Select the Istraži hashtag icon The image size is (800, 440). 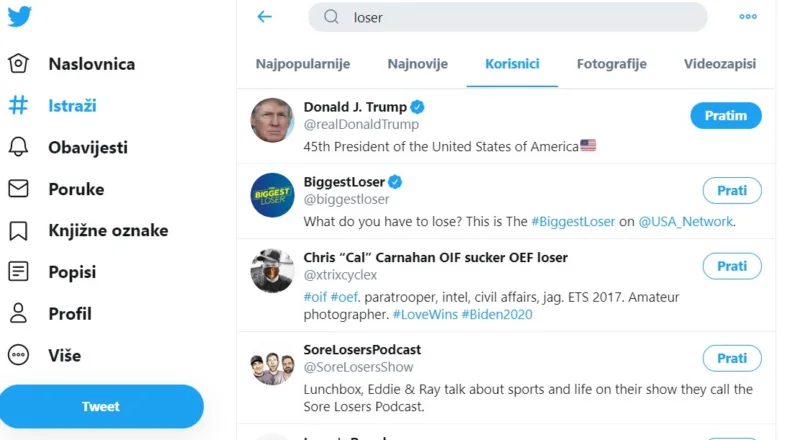pos(18,105)
